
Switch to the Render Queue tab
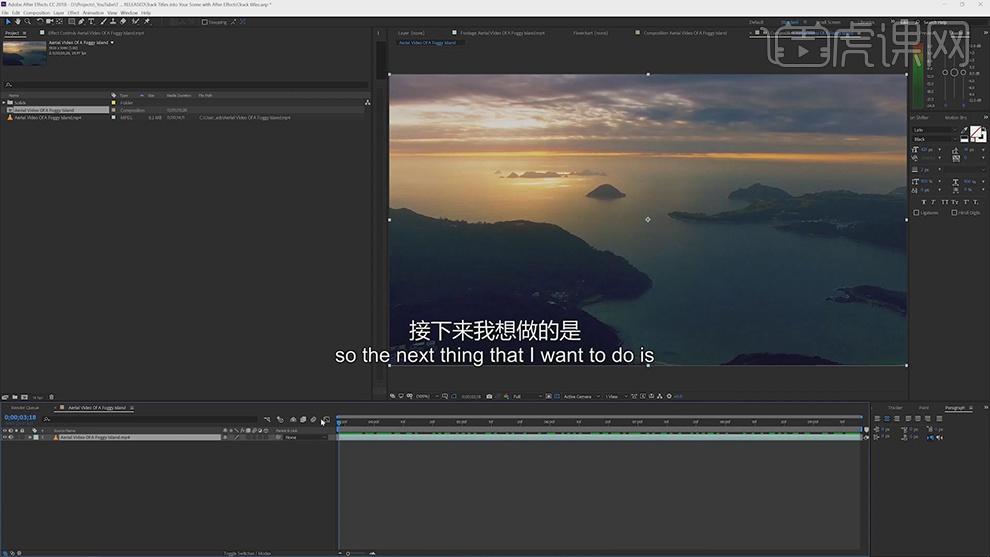click(25, 408)
